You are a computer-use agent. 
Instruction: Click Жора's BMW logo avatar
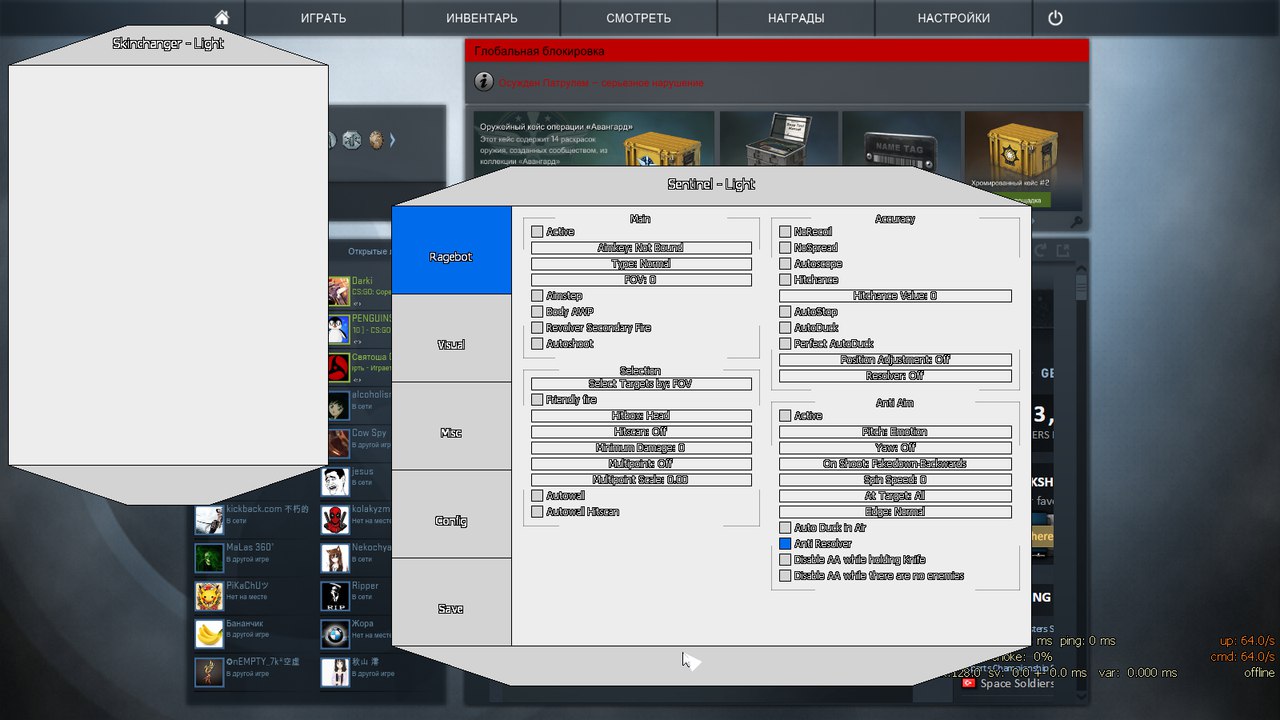tap(335, 634)
